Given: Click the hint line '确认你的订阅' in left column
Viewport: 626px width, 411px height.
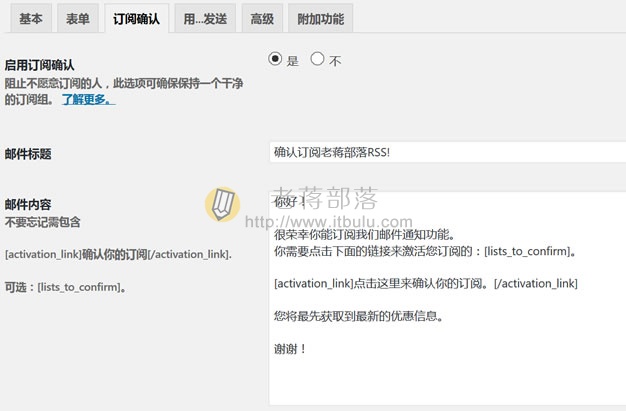Looking at the screenshot, I should (118, 254).
